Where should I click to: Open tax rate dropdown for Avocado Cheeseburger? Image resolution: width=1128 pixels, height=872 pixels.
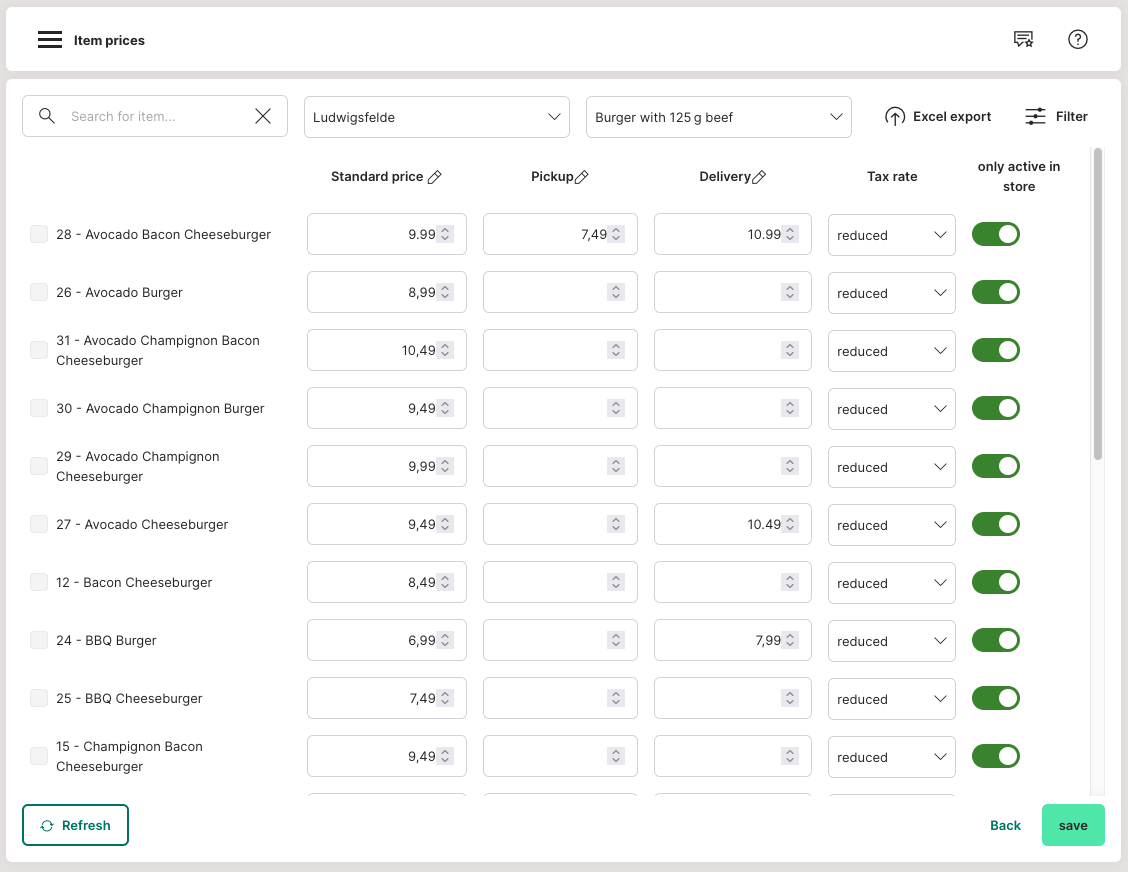tap(891, 525)
